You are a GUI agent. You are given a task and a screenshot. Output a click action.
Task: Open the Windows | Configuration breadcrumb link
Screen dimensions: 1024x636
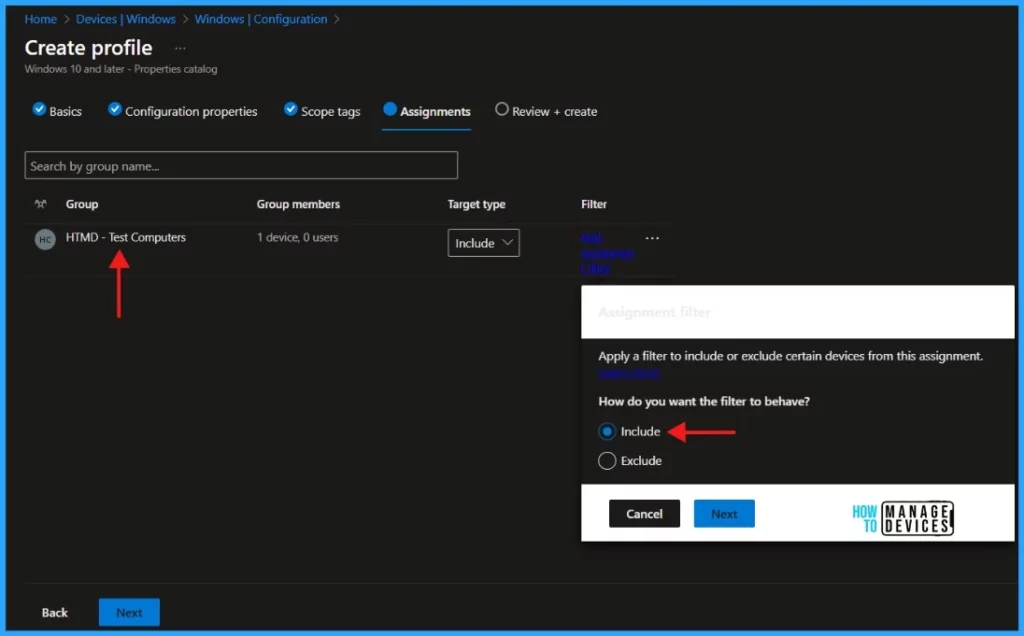tap(261, 19)
